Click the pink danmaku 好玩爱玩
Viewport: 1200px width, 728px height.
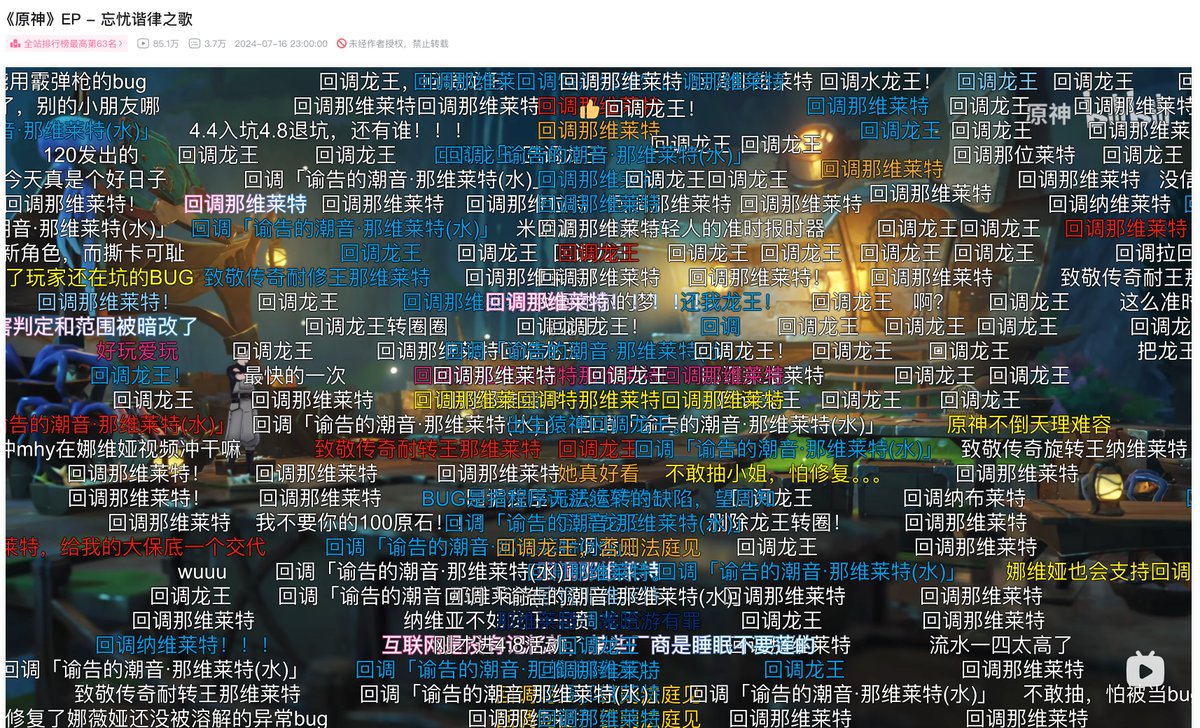tap(138, 350)
